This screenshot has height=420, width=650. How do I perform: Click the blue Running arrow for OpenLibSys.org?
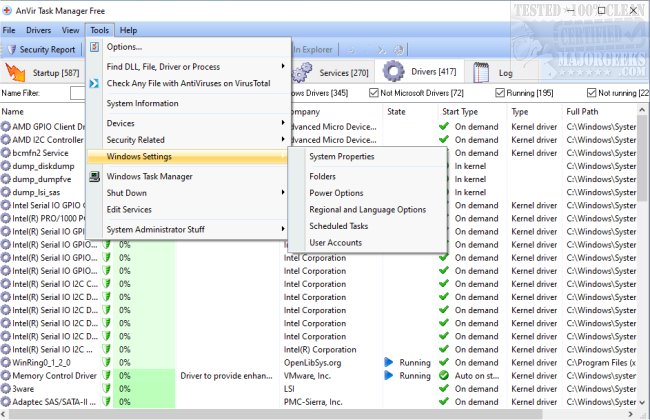click(x=388, y=362)
